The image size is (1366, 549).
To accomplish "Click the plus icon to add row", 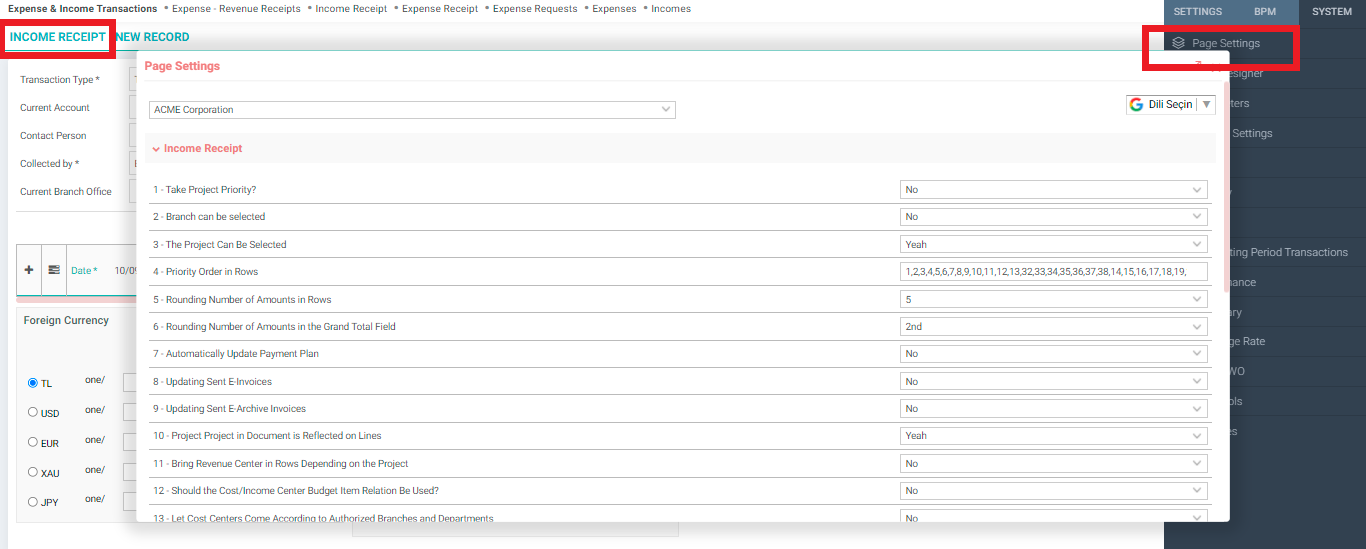I will pyautogui.click(x=29, y=270).
